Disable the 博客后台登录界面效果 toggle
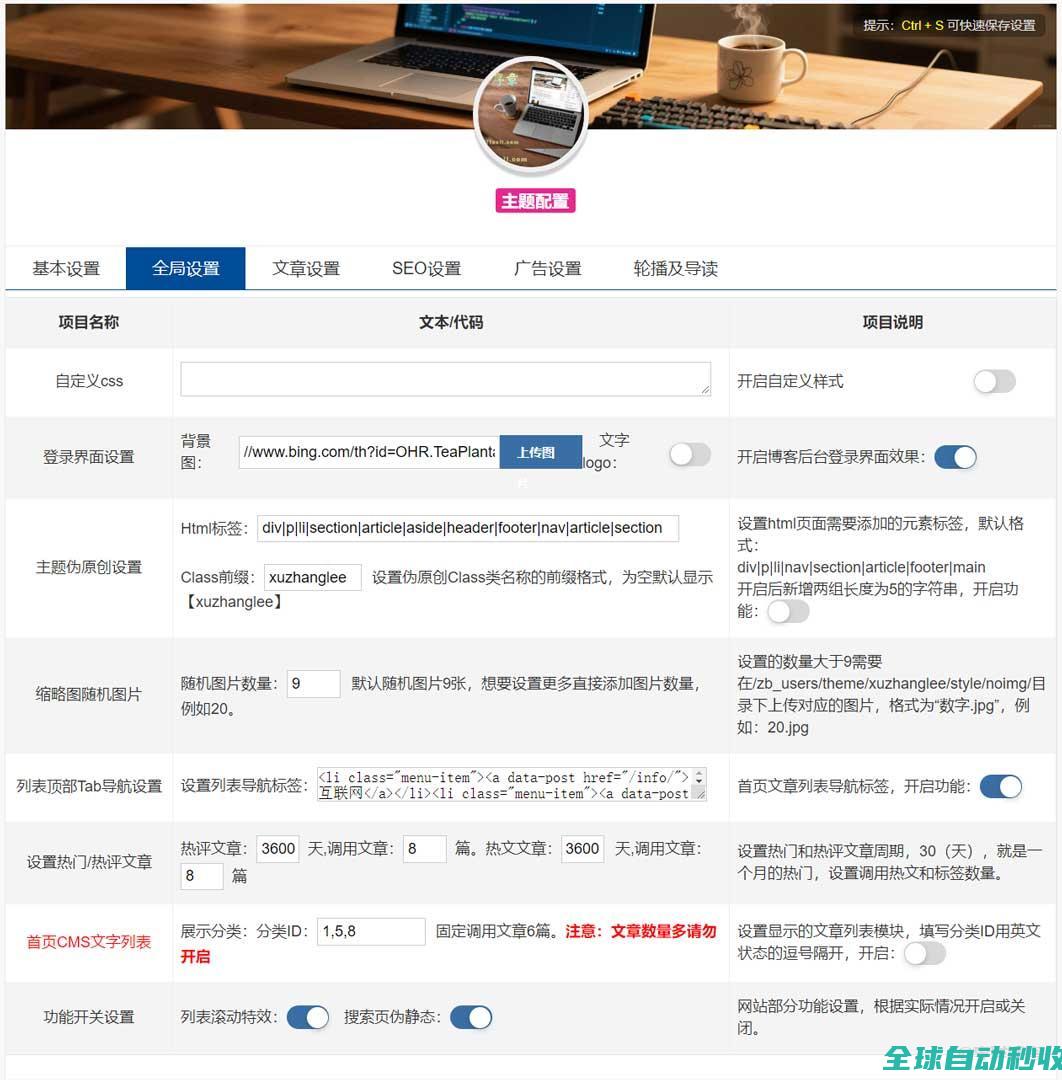 (955, 457)
